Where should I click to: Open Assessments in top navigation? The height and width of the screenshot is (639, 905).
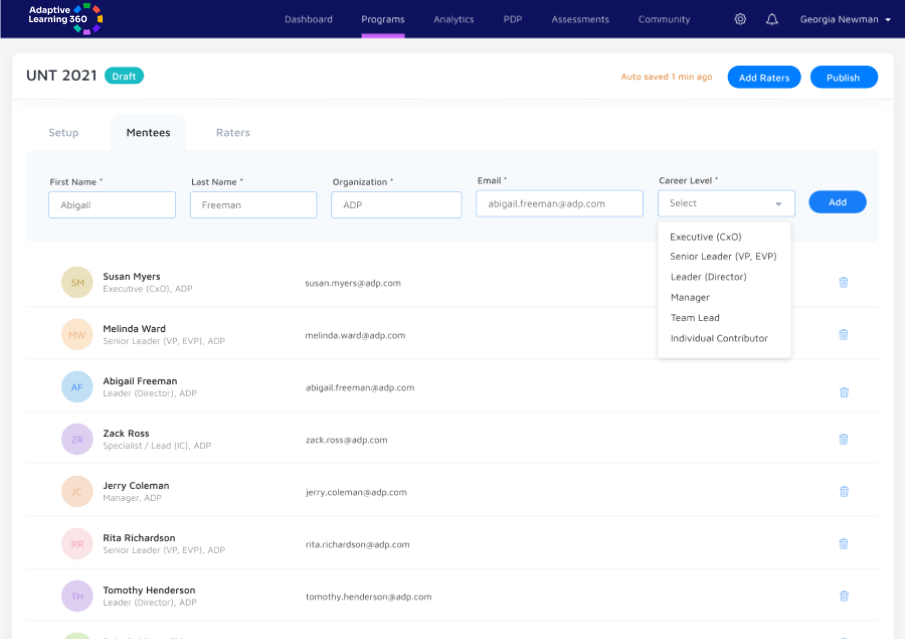[580, 19]
